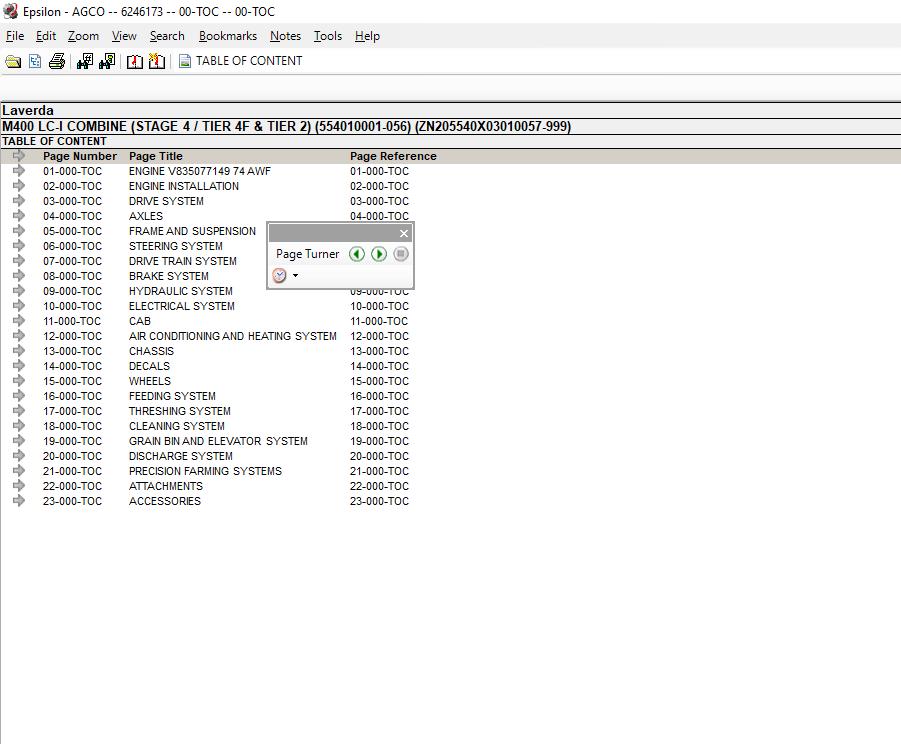Click page number 07-000-TOC

[x=72, y=261]
